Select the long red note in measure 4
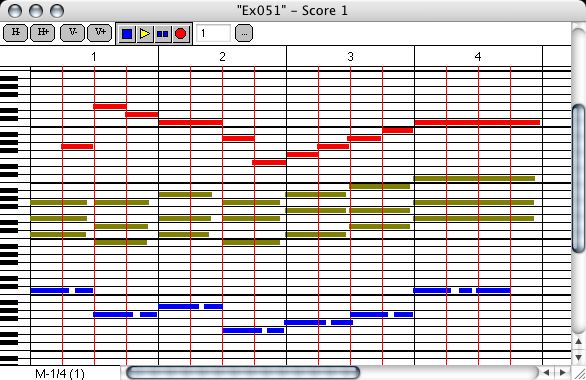 click(477, 122)
